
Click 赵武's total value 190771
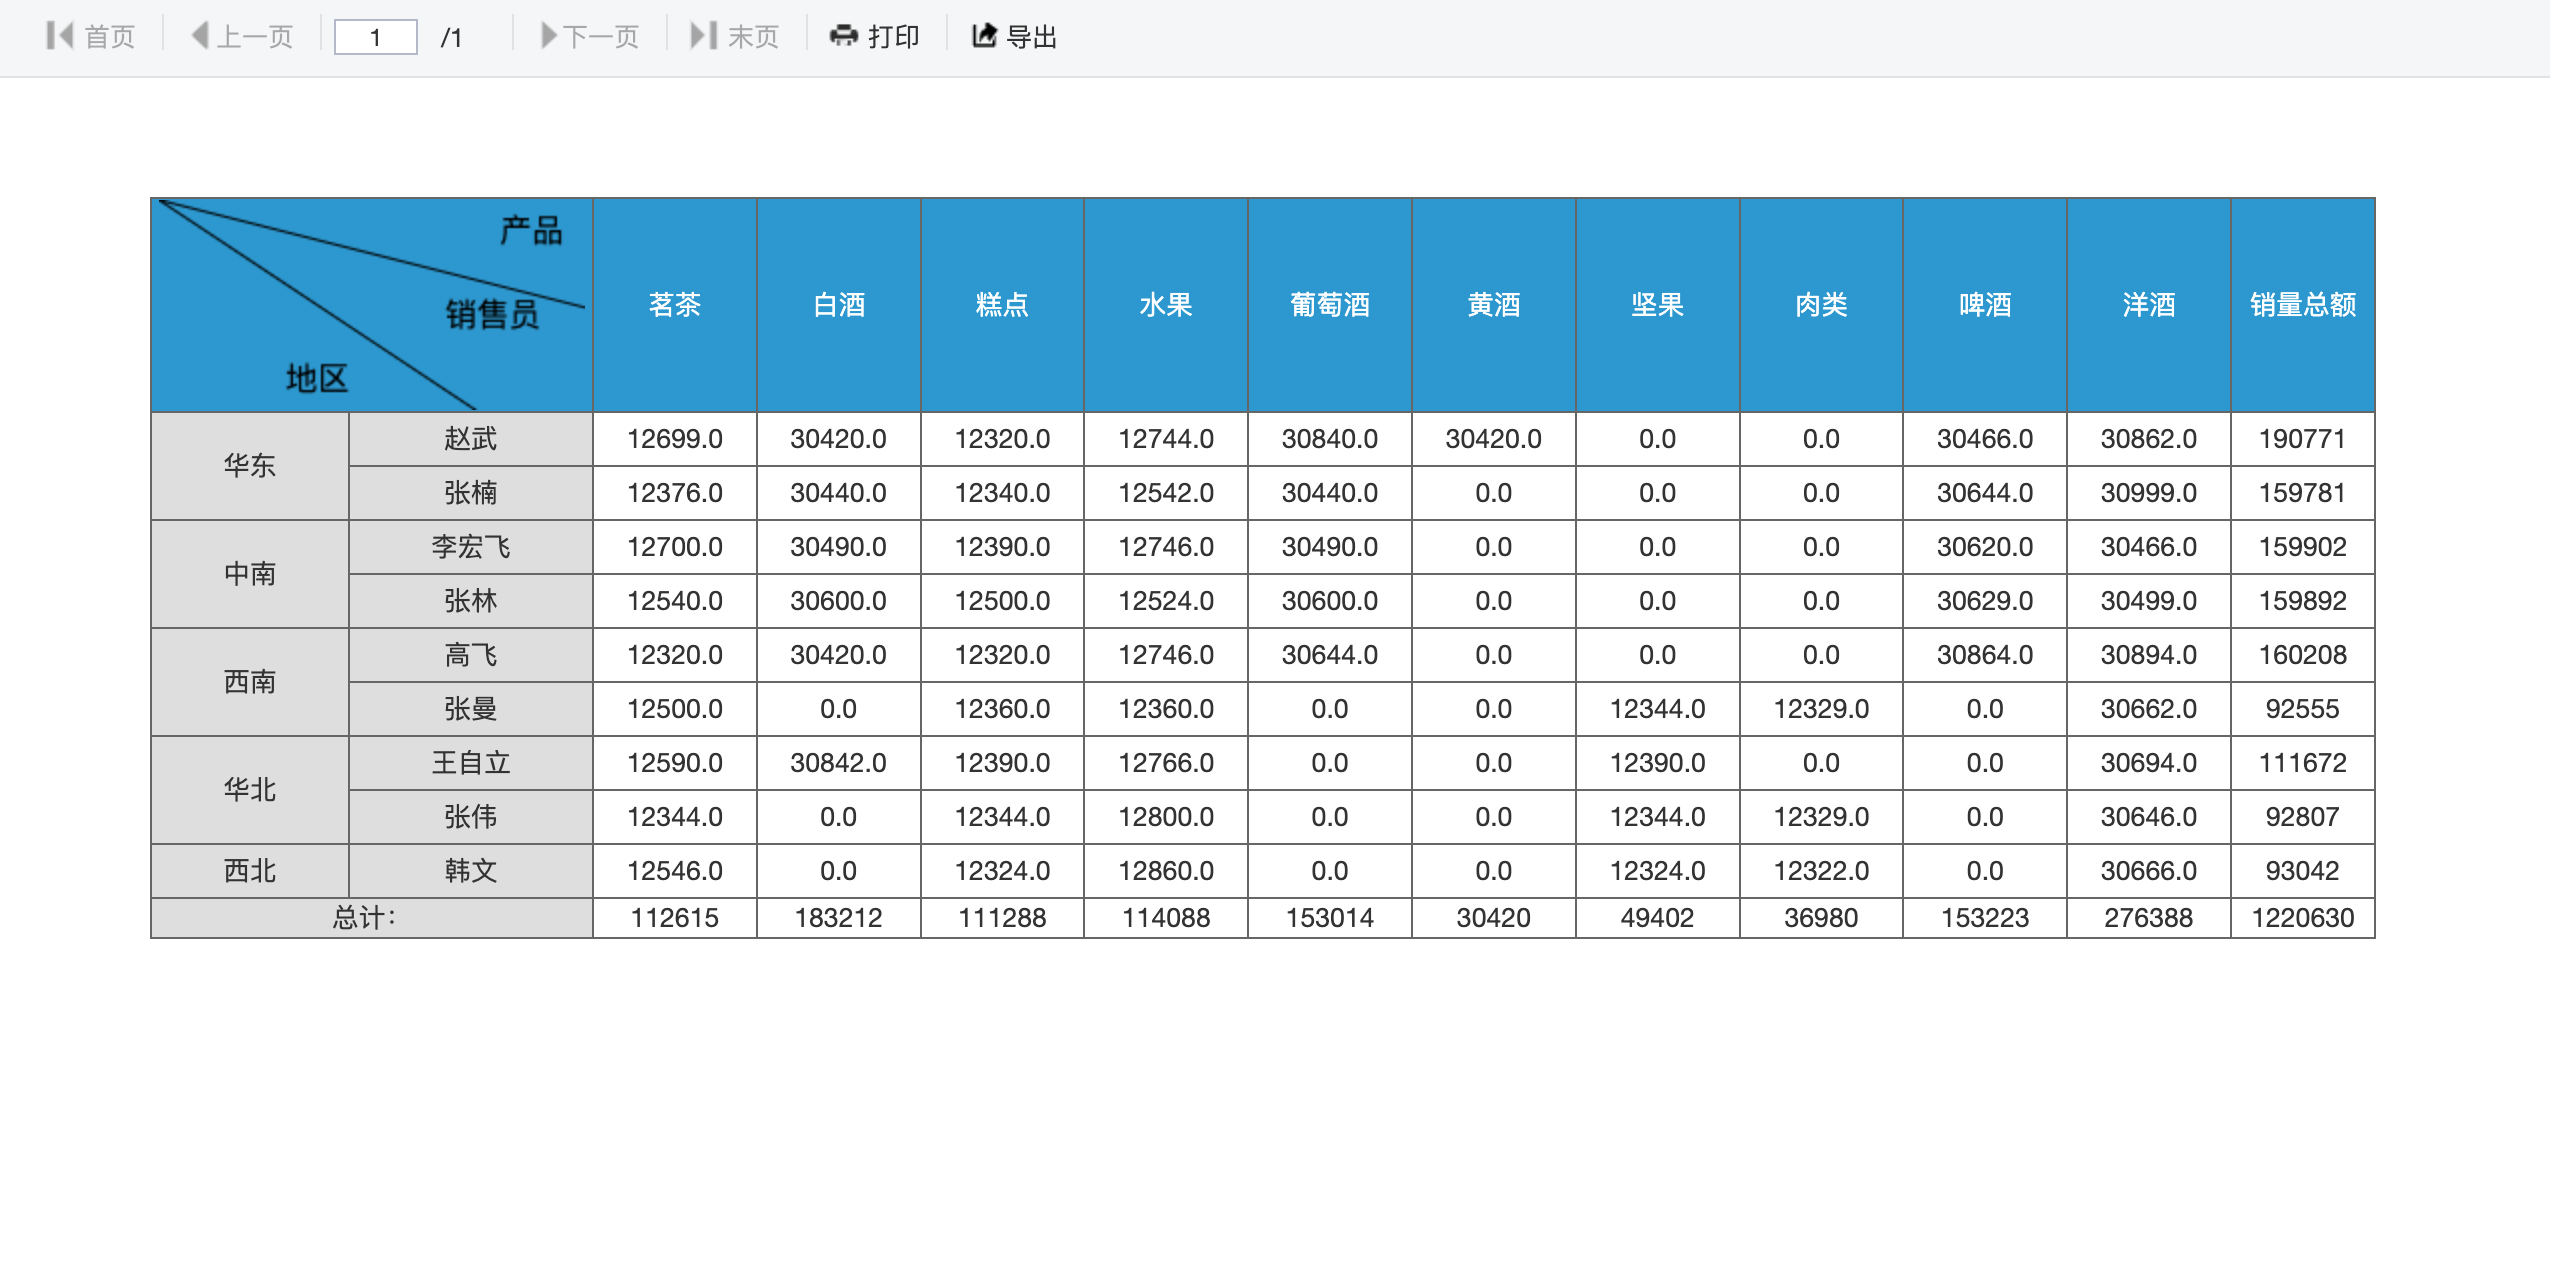2303,439
